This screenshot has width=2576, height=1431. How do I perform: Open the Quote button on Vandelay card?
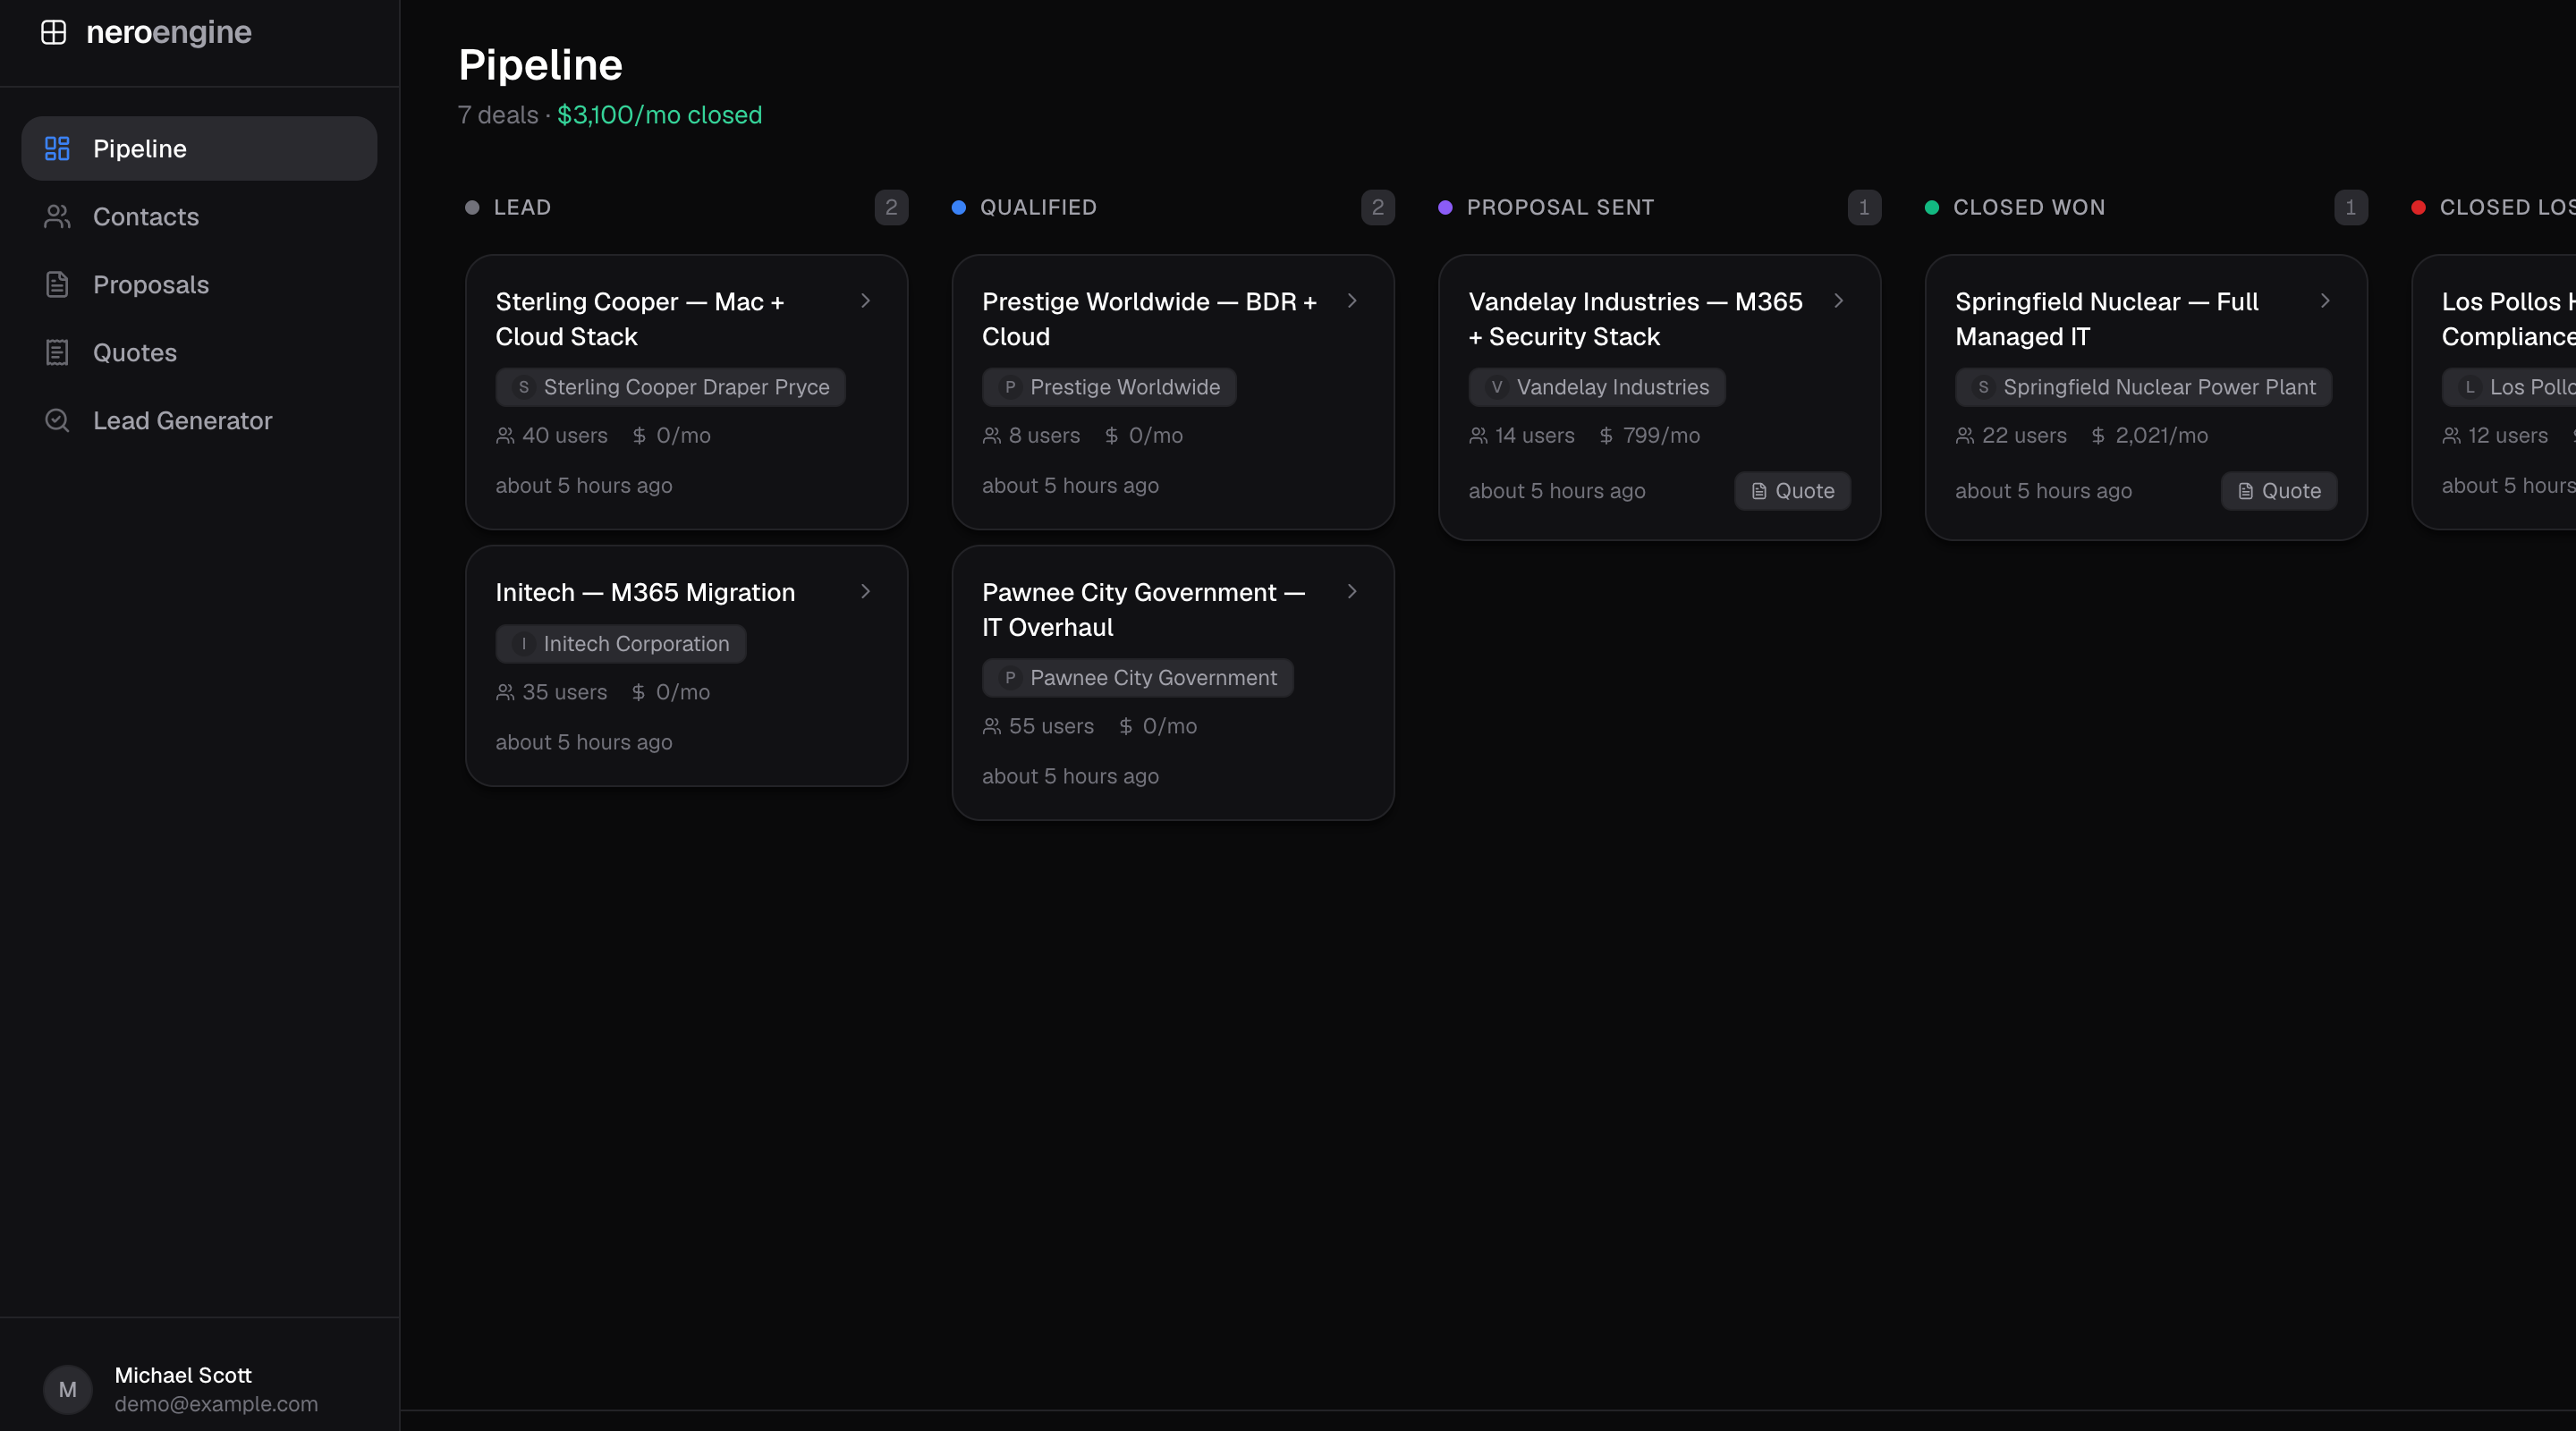pos(1792,490)
